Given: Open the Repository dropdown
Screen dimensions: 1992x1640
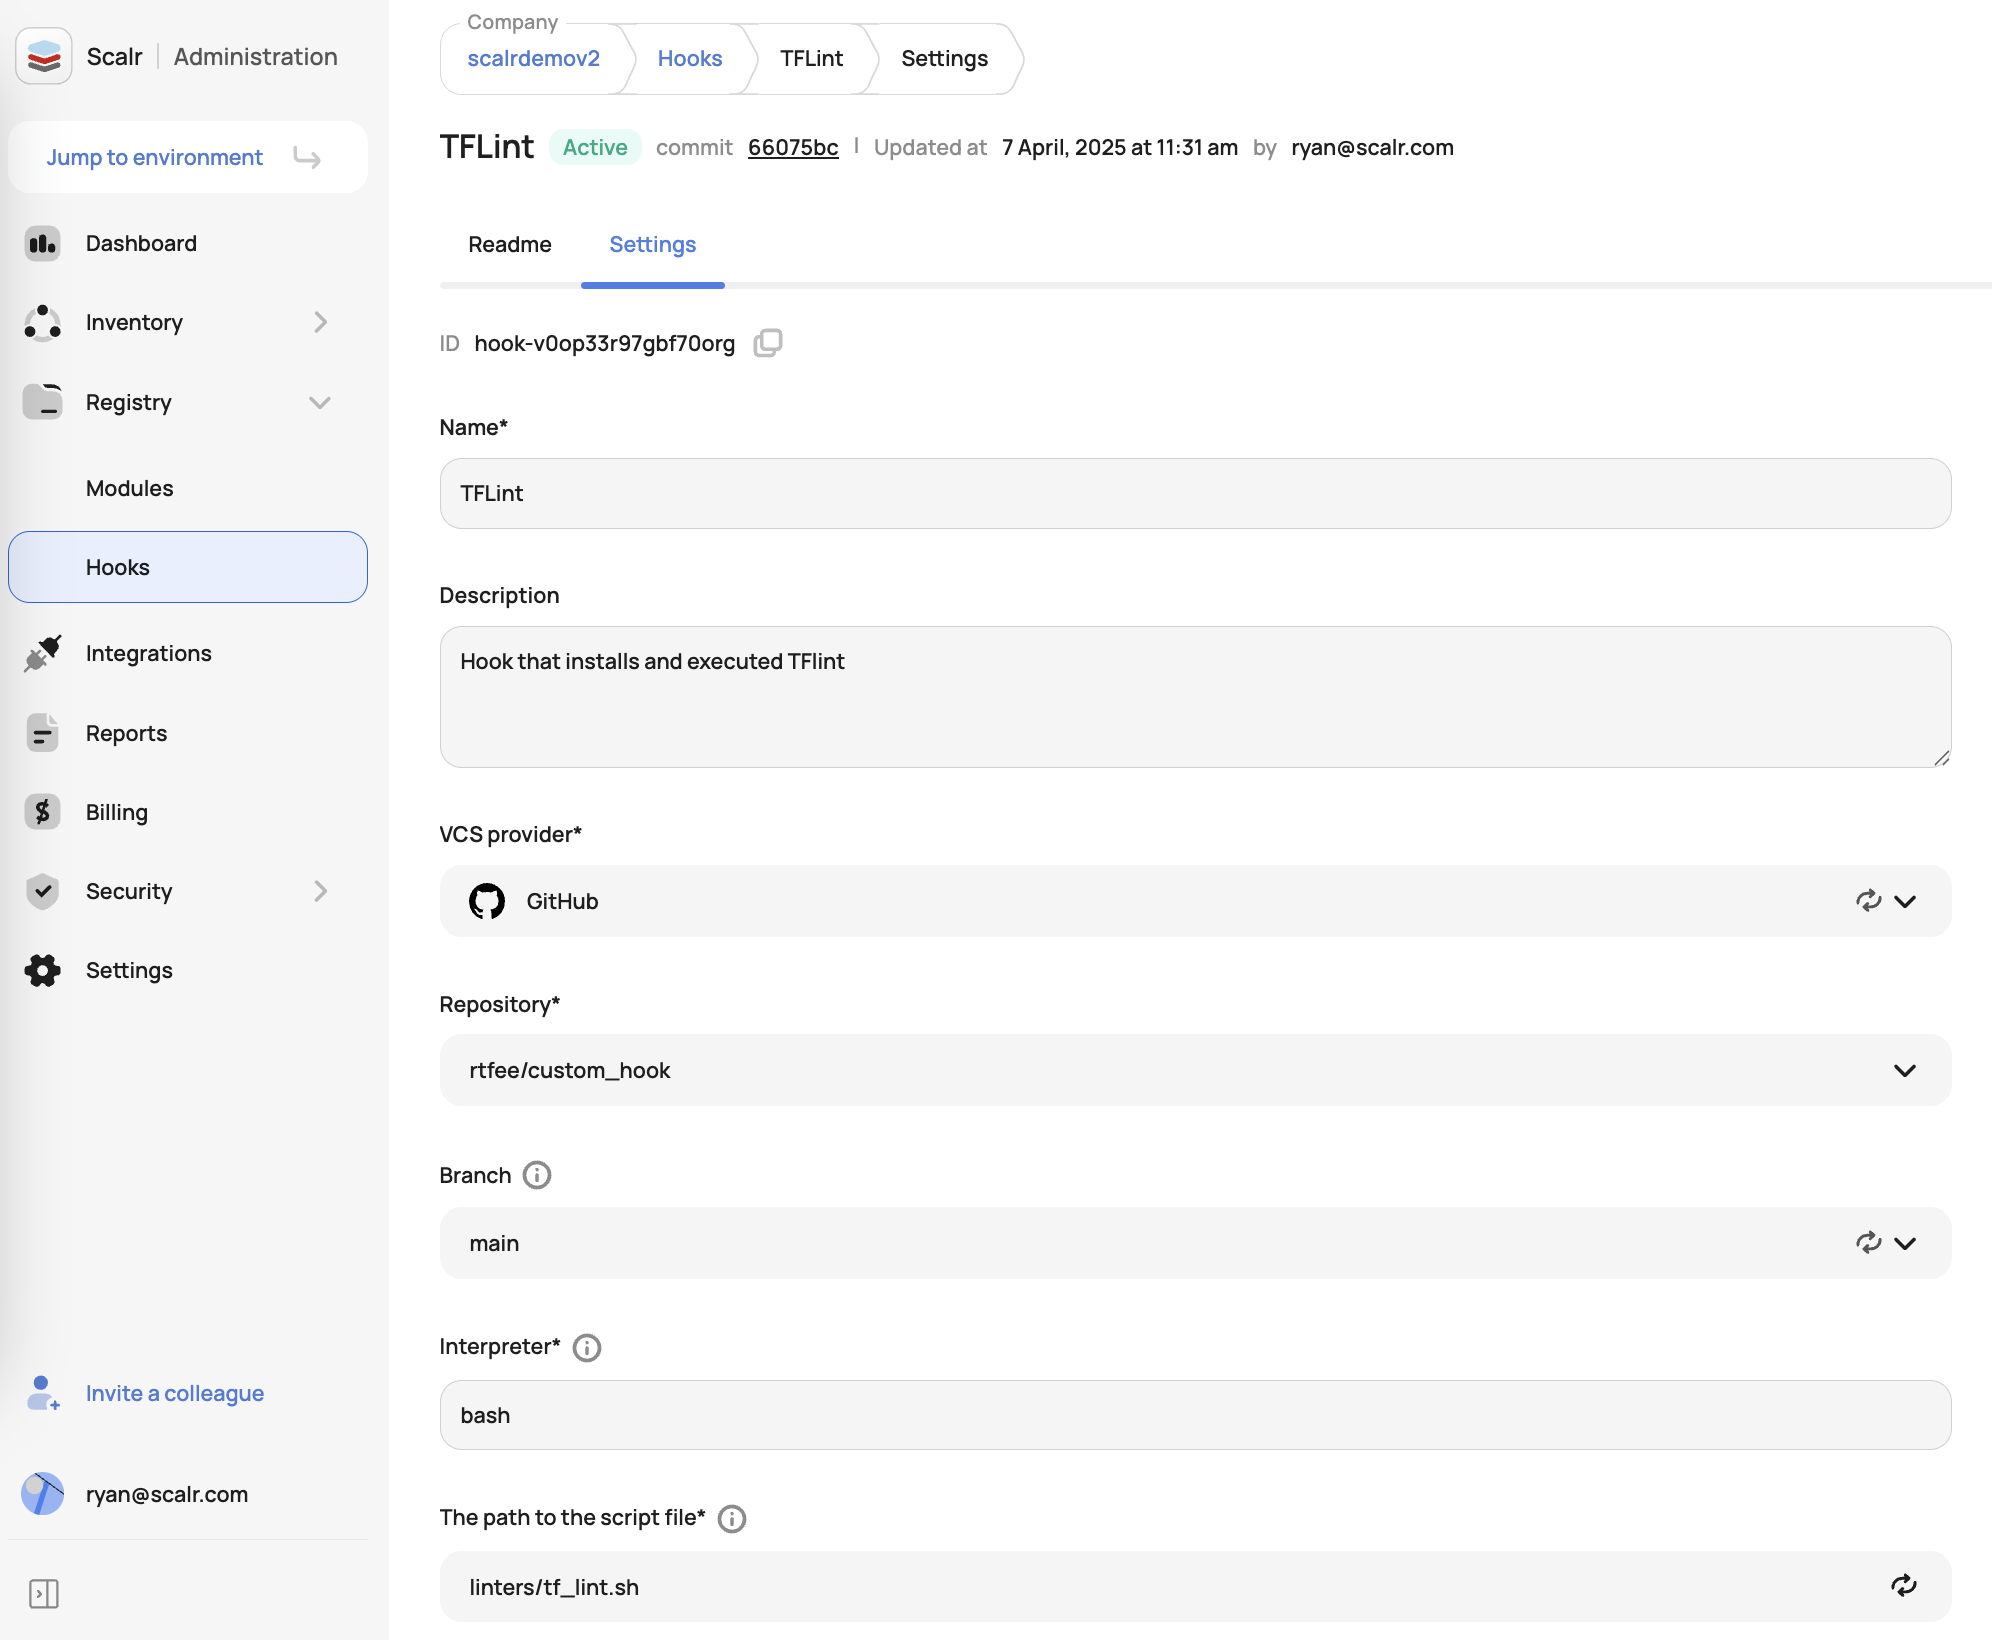Looking at the screenshot, I should (x=1904, y=1070).
